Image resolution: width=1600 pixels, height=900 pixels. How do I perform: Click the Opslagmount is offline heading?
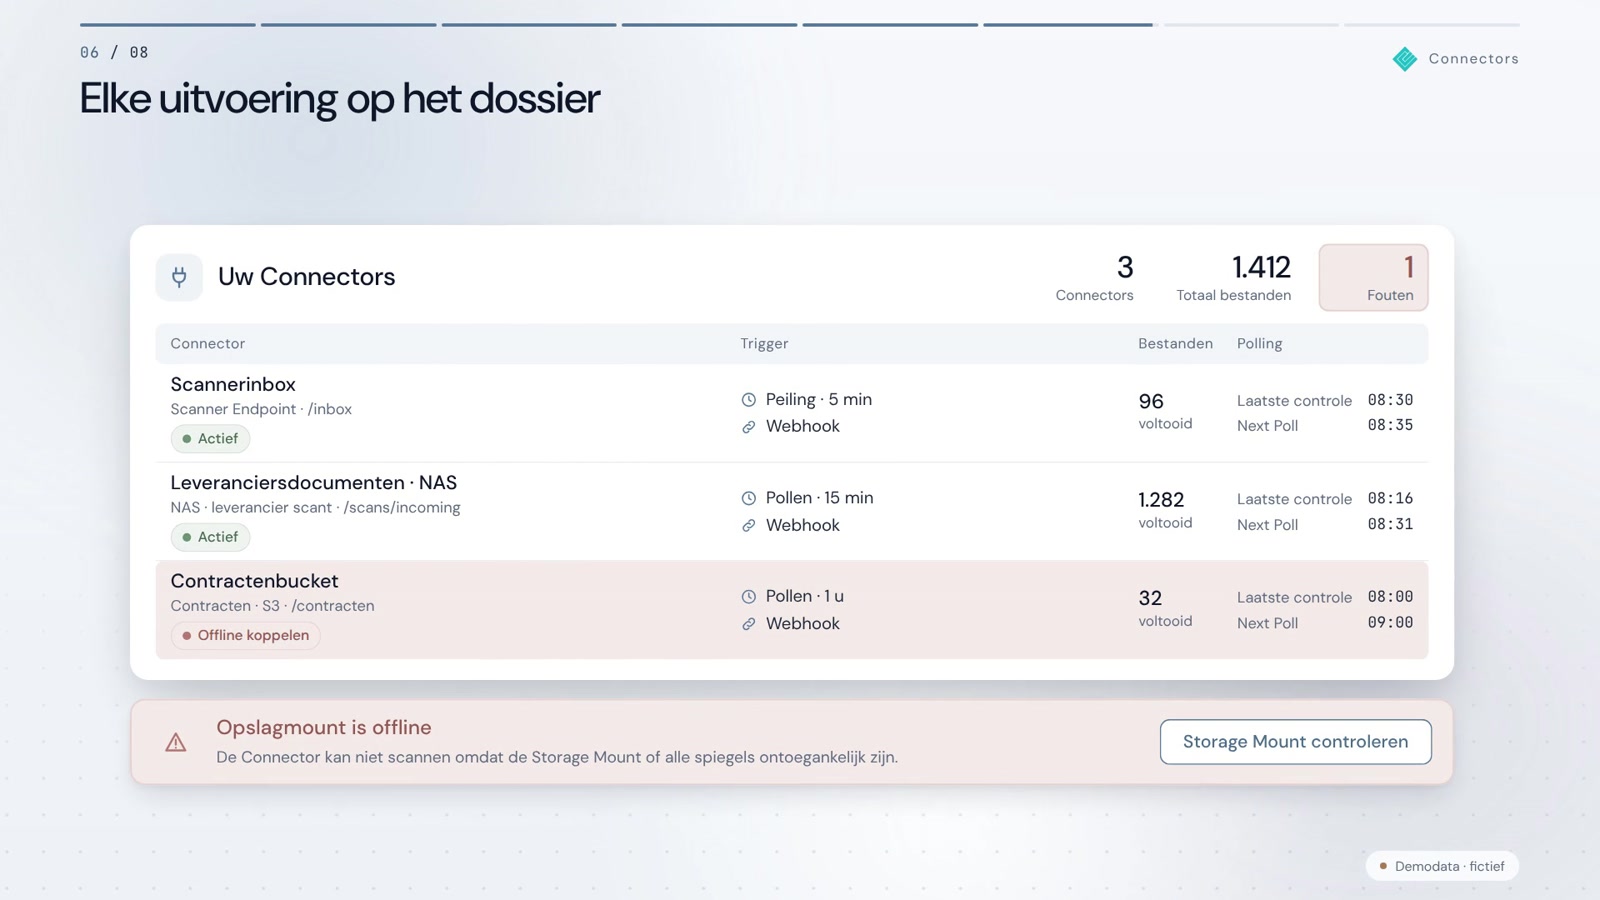(324, 728)
